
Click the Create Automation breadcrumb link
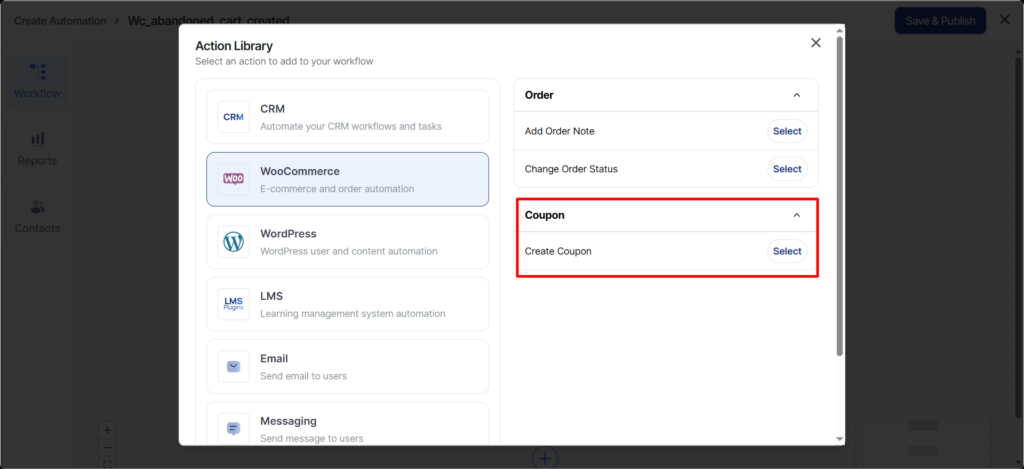(61, 20)
